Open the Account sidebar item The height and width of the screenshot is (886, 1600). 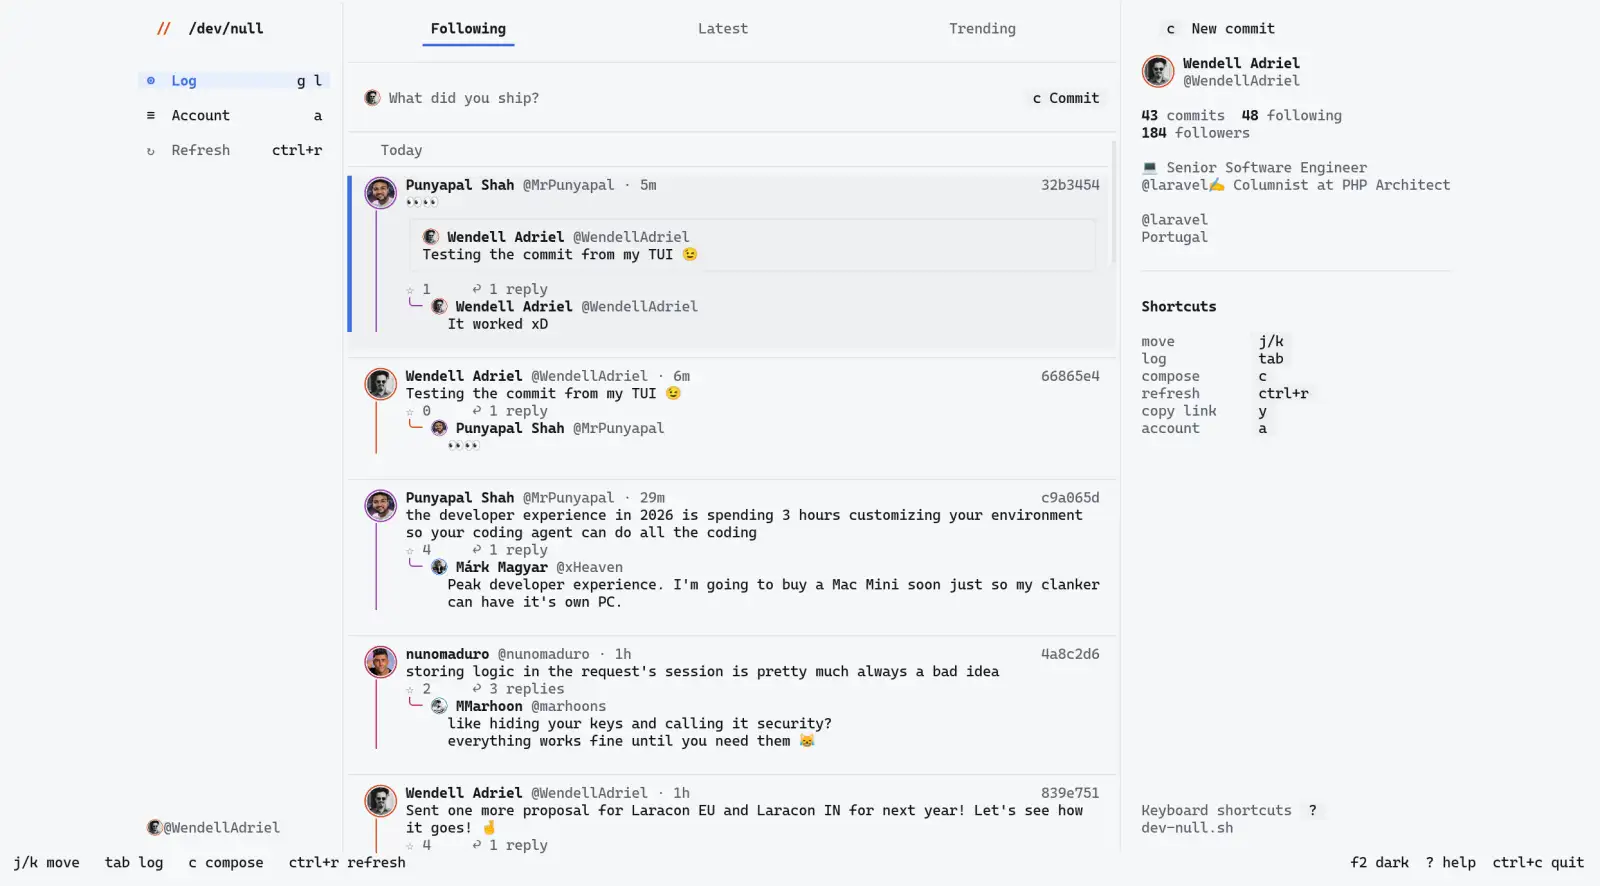(x=234, y=116)
